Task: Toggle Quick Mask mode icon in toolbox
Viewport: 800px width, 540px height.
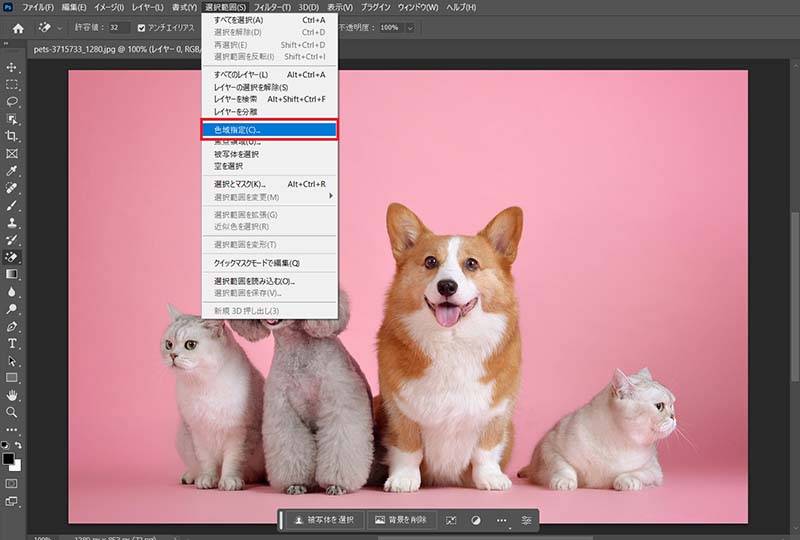Action: pos(12,483)
